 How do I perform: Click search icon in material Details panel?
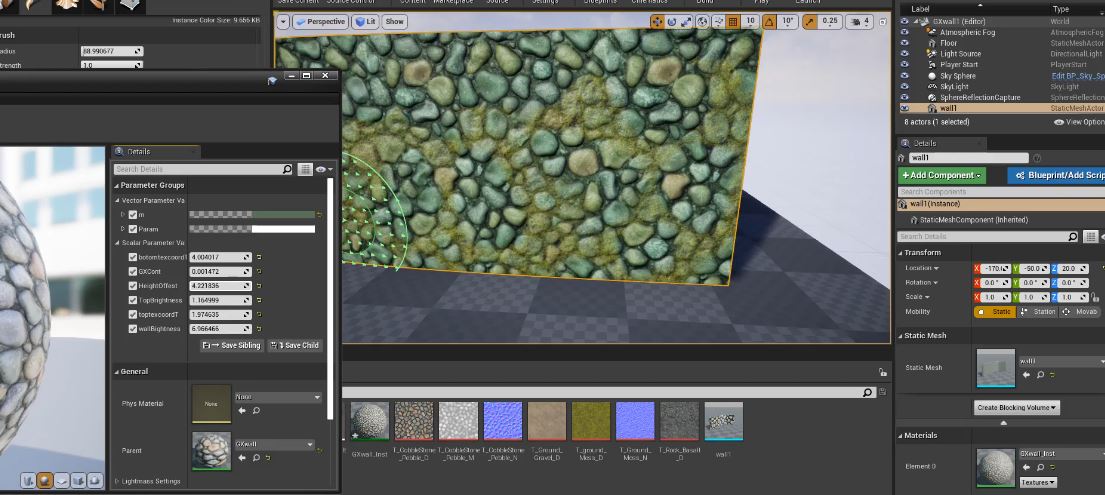288,170
